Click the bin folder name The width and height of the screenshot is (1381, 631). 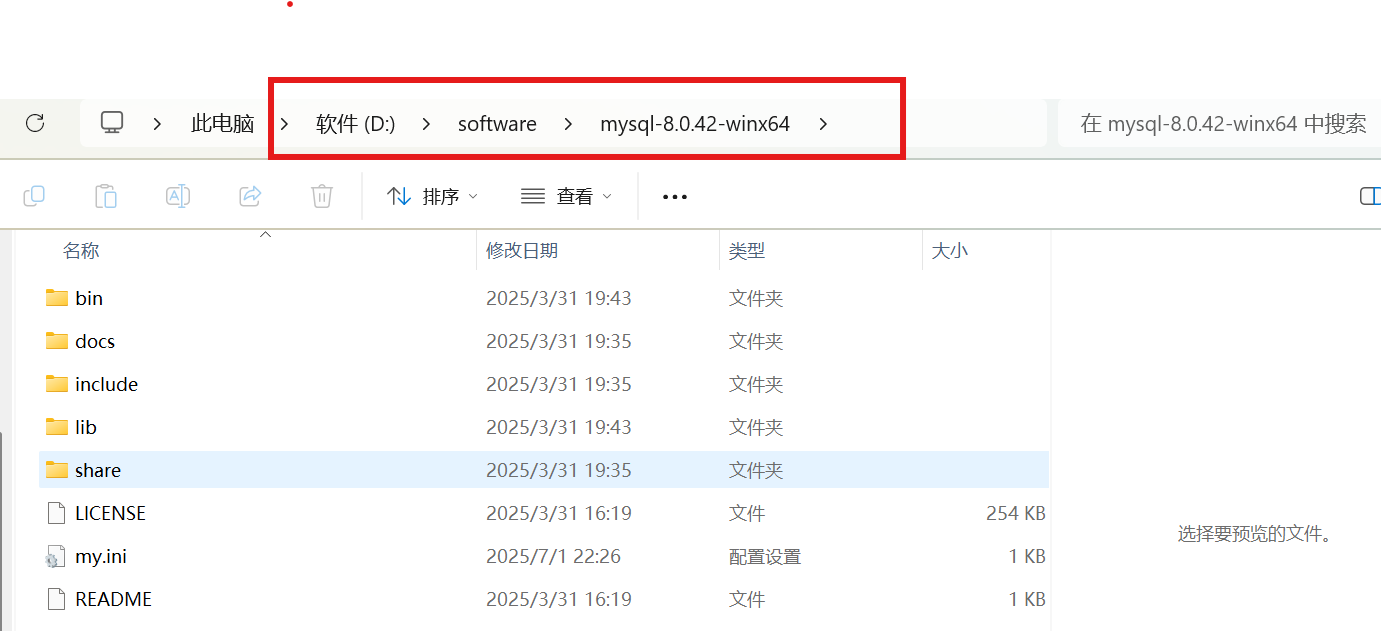(x=89, y=298)
